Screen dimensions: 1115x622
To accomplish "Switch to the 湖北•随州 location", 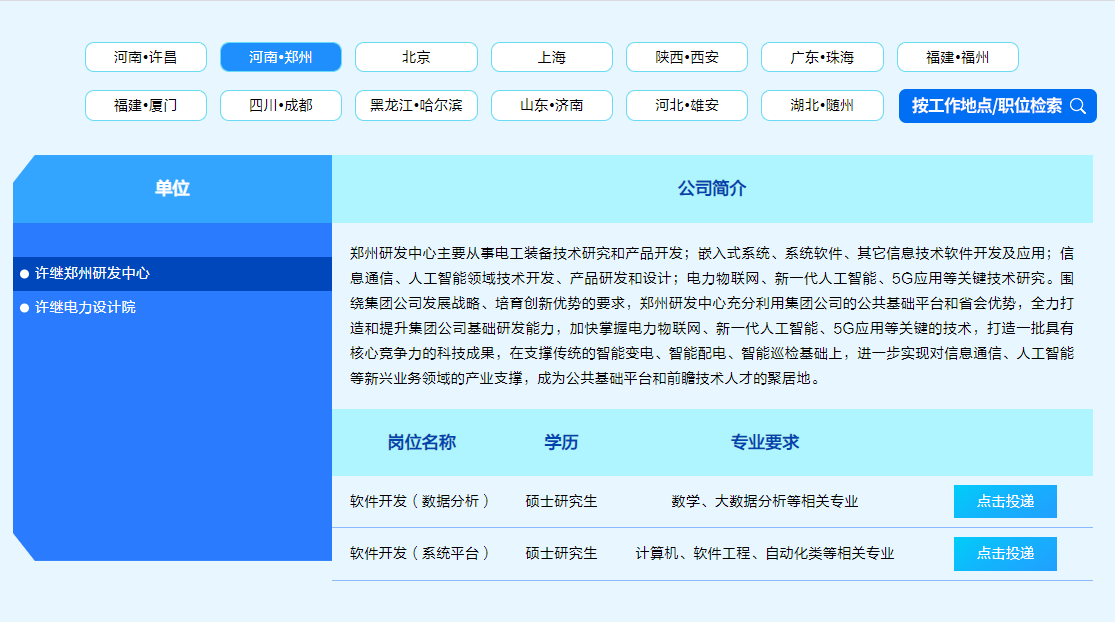I will 822,105.
